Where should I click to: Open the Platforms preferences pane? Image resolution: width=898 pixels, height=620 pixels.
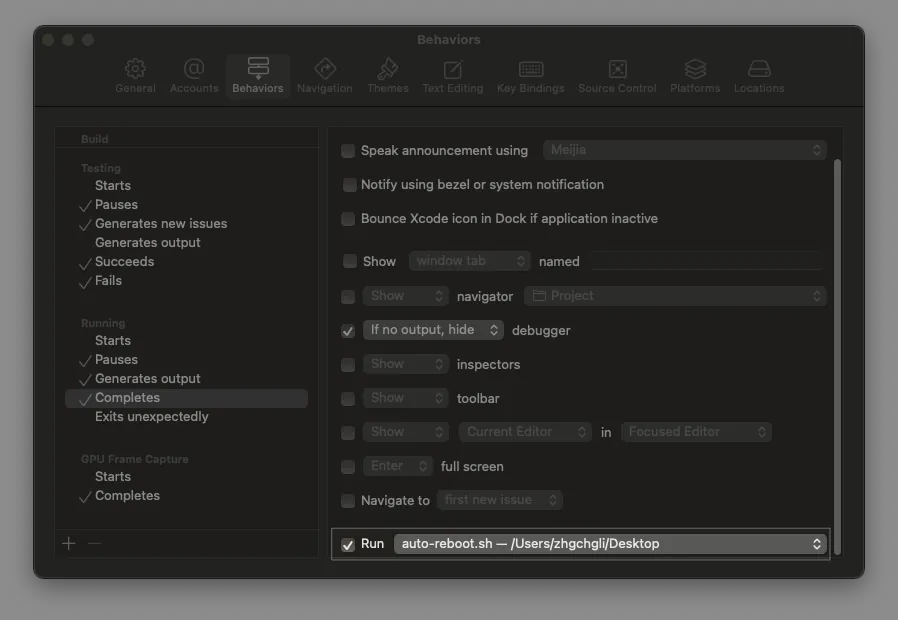click(x=695, y=76)
